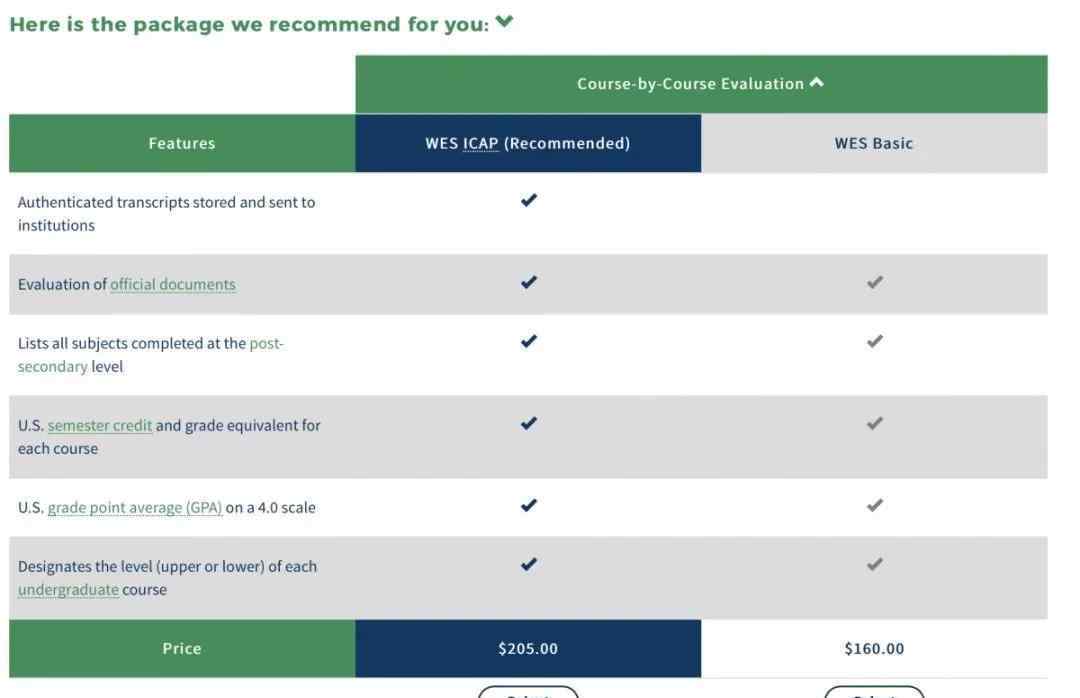Click WES Basic checkmark for undergraduate course level

point(875,564)
